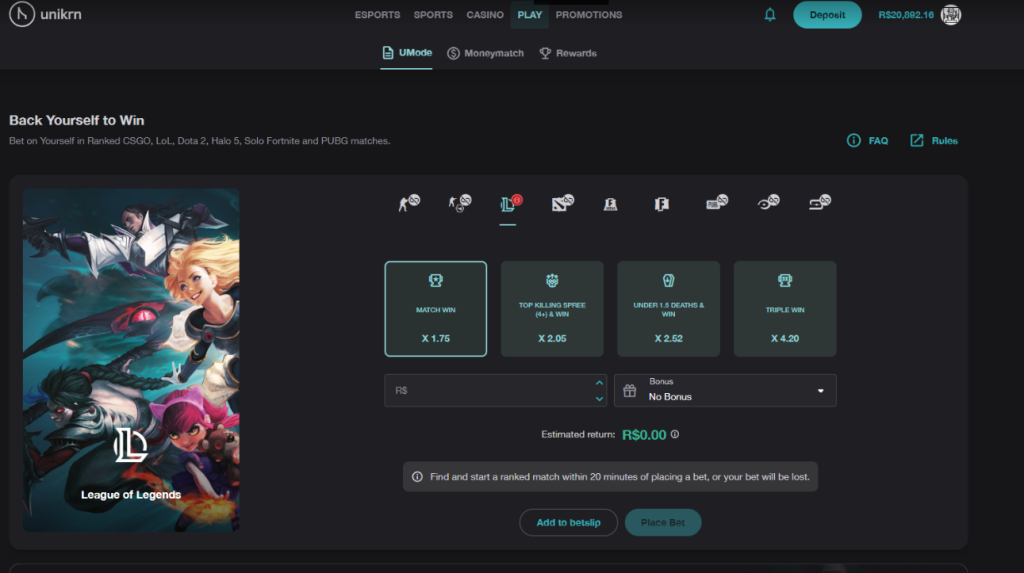1024x573 pixels.
Task: Open the PROMOTIONS menu
Action: tap(589, 14)
